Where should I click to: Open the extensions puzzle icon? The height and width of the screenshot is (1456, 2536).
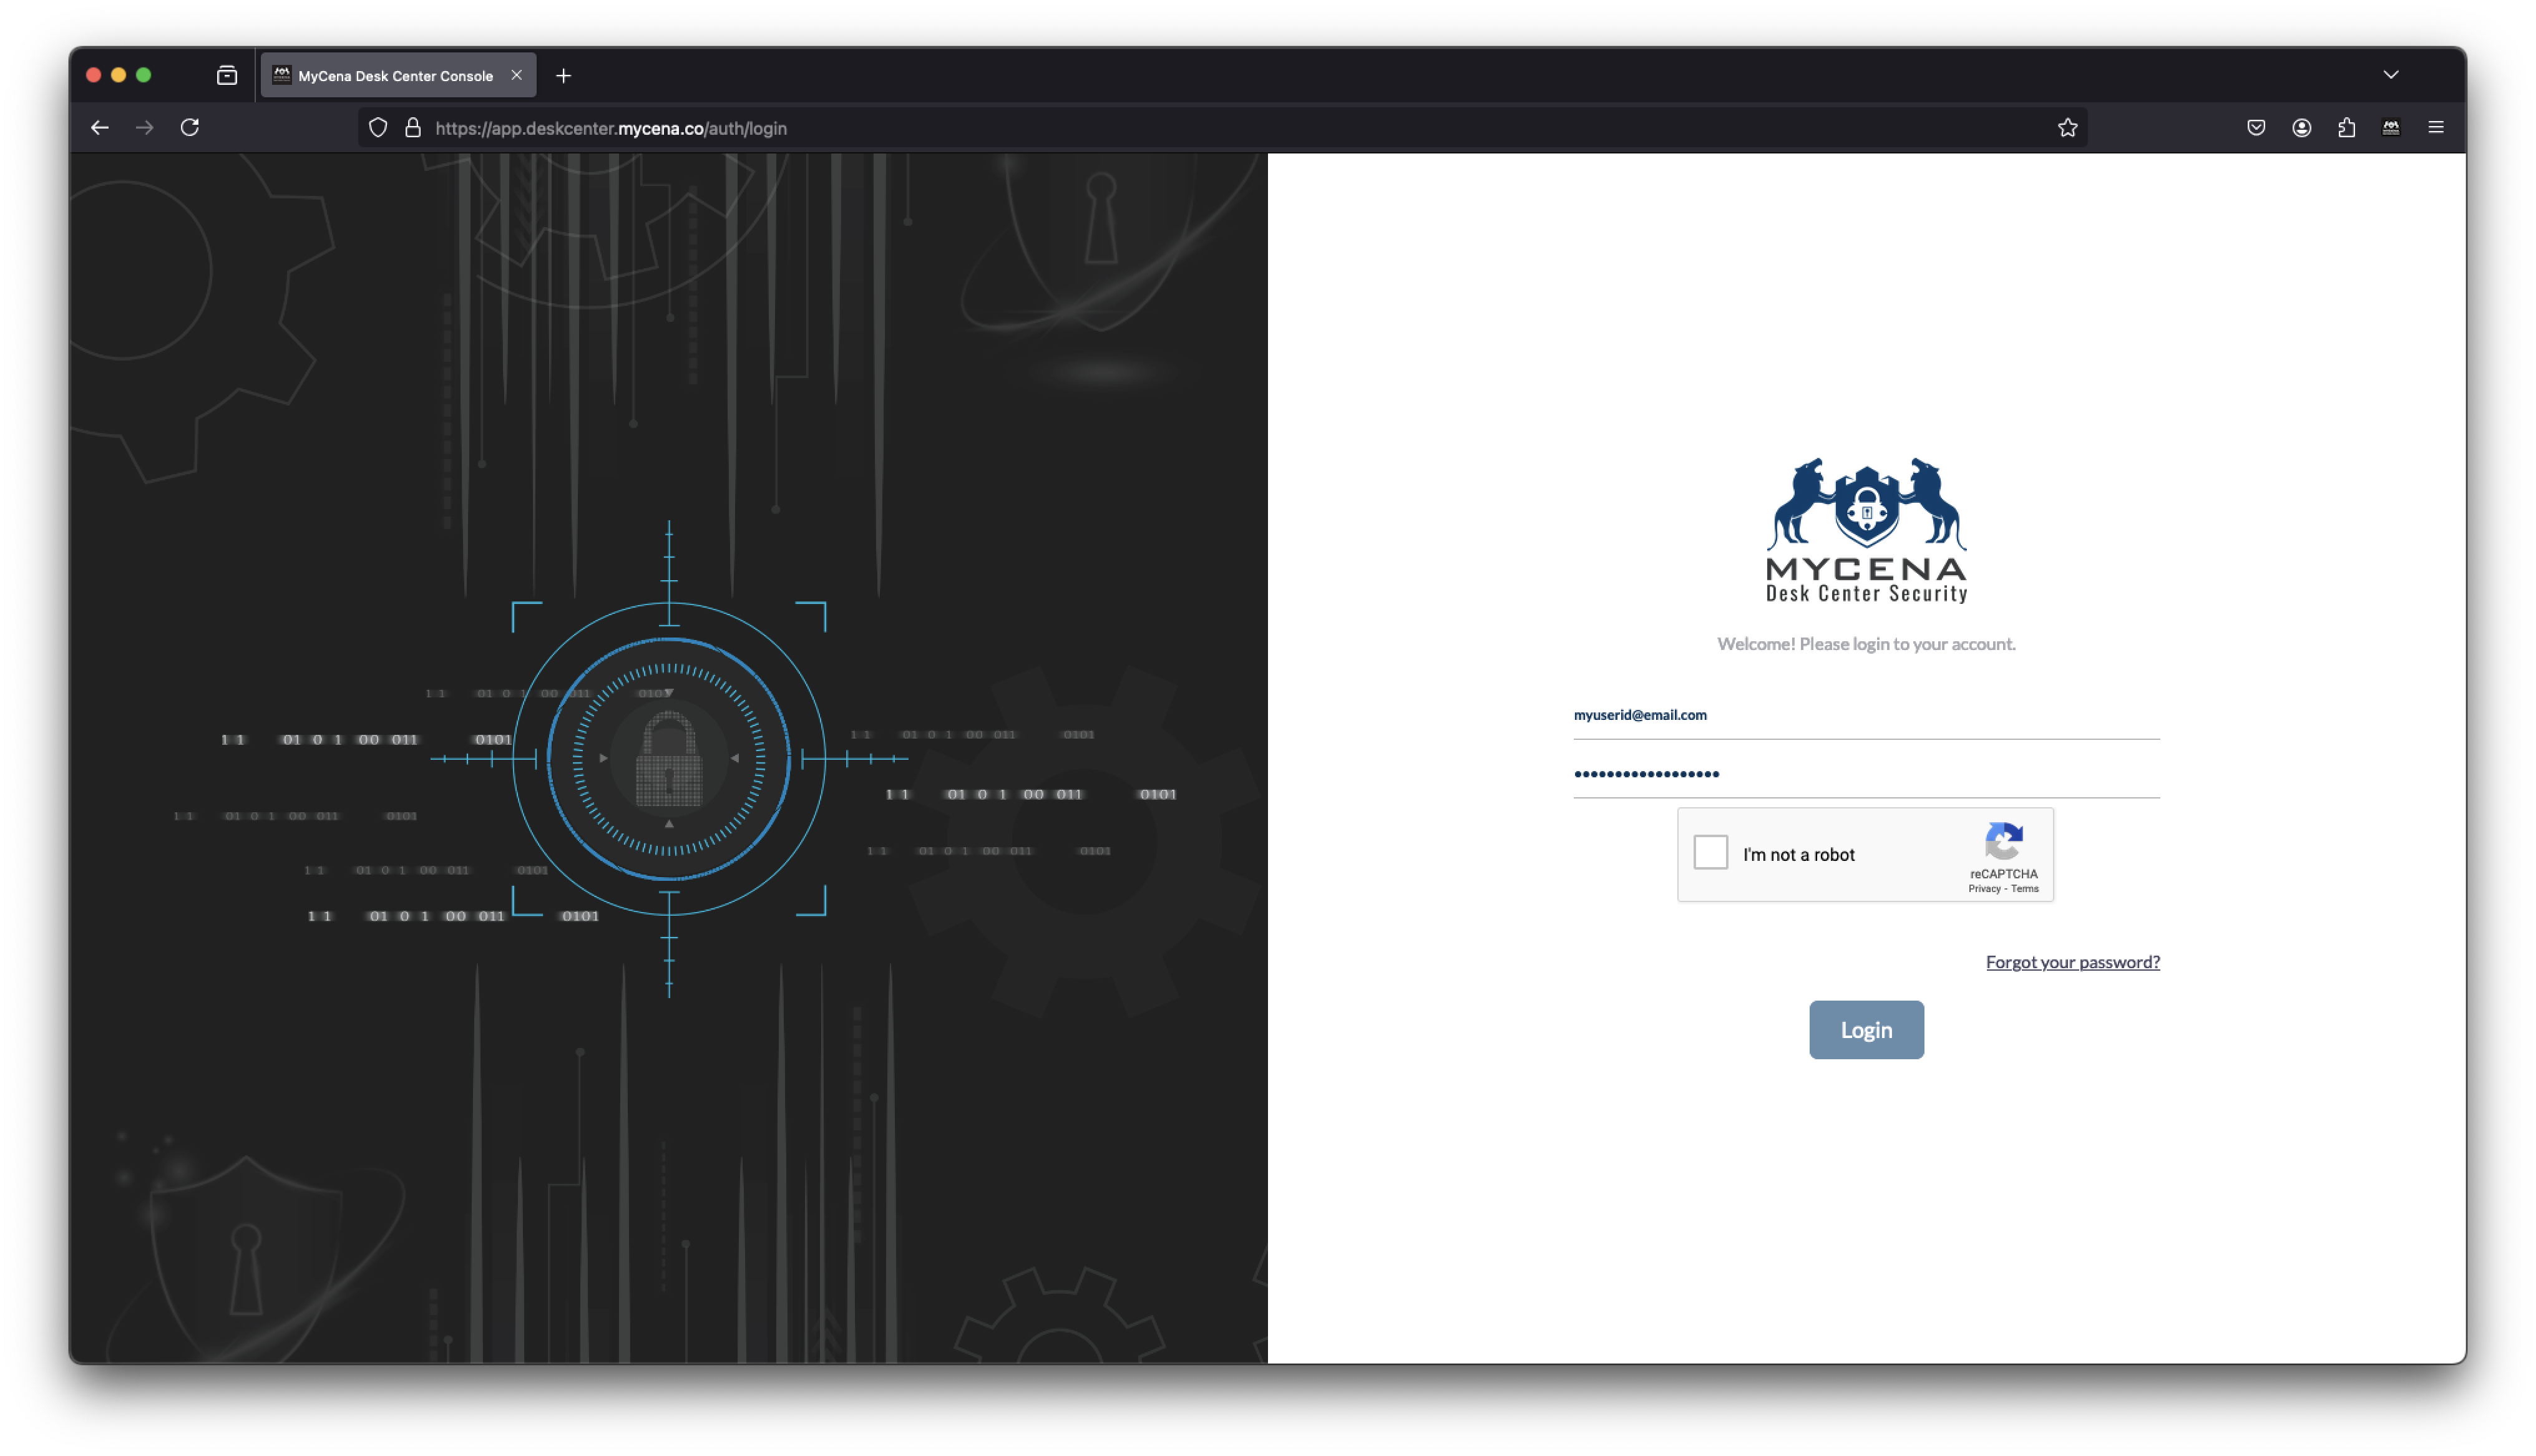(2346, 128)
